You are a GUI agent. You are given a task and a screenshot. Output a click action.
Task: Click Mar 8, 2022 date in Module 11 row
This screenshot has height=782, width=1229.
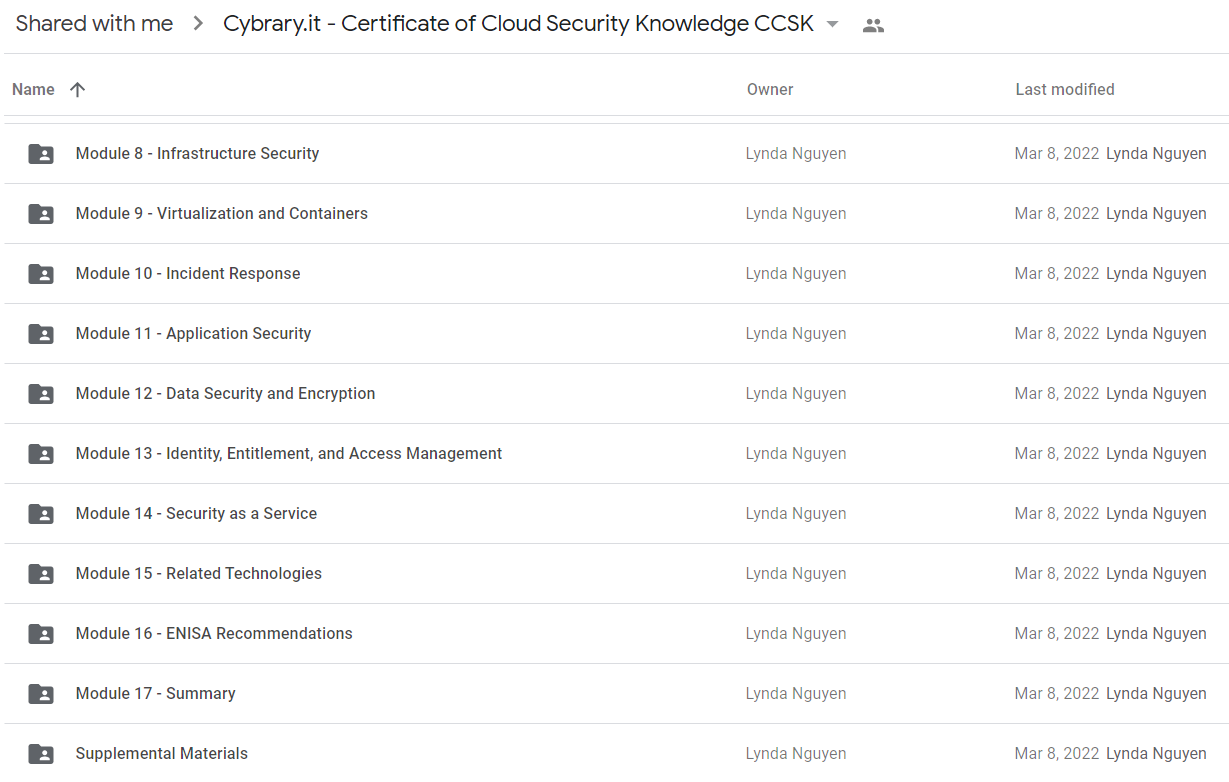coord(1057,333)
